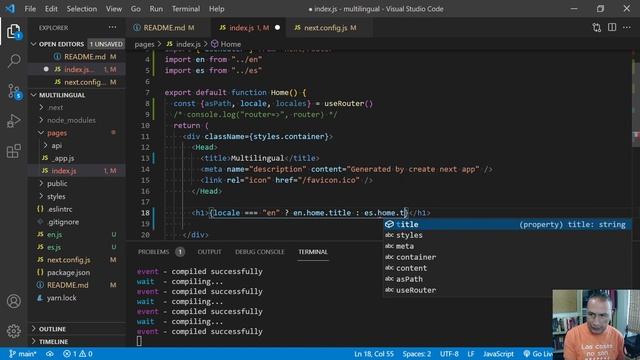Click the Home breadcrumb symbol
This screenshot has width=640, height=360.
point(226,44)
